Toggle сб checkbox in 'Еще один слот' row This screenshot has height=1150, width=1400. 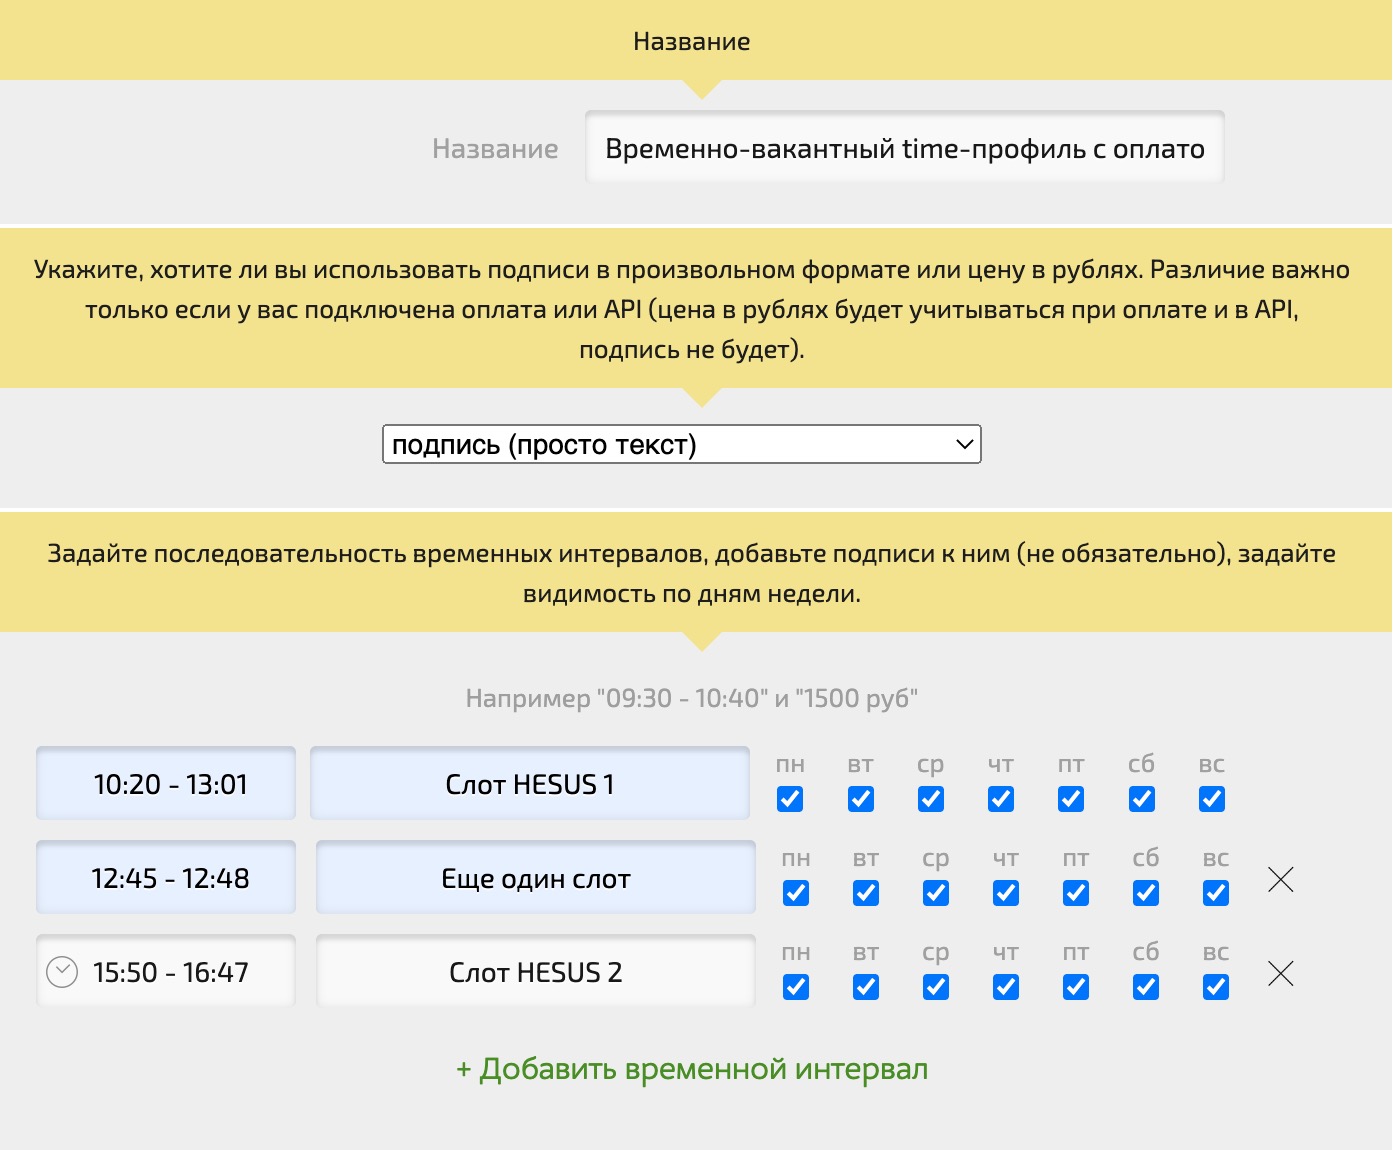pyautogui.click(x=1146, y=893)
